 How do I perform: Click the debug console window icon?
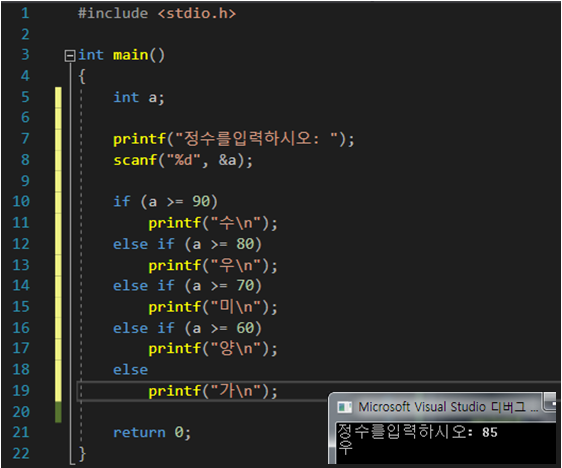(x=344, y=407)
